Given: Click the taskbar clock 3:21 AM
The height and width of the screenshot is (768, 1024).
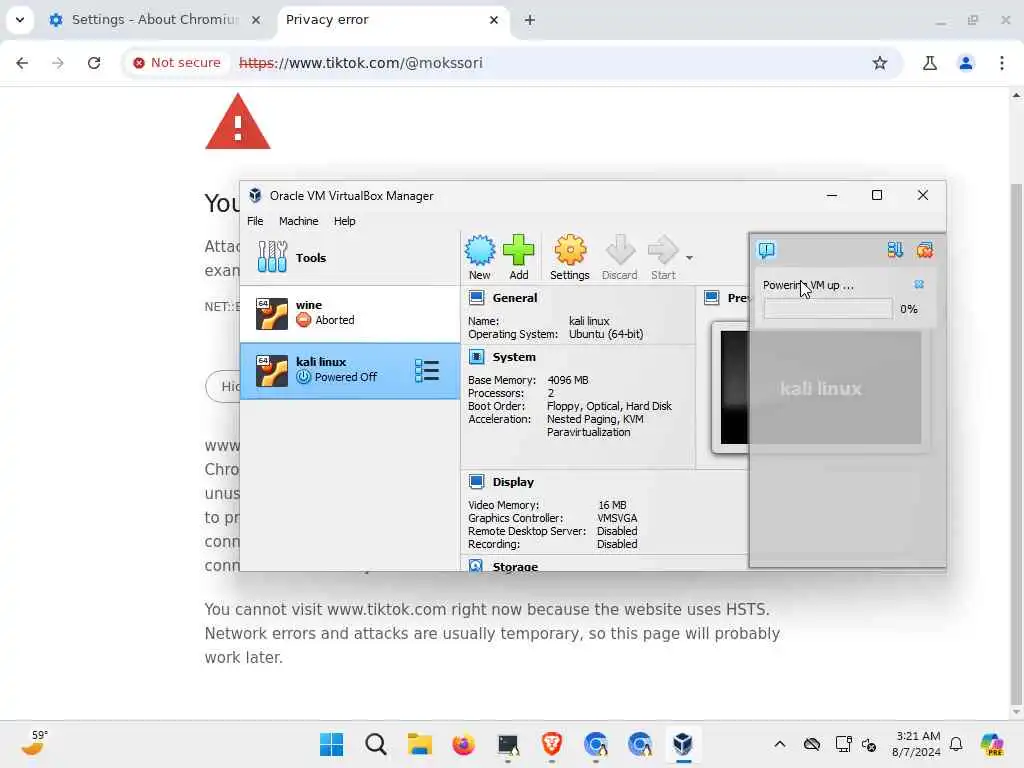Looking at the screenshot, I should pyautogui.click(x=916, y=744).
